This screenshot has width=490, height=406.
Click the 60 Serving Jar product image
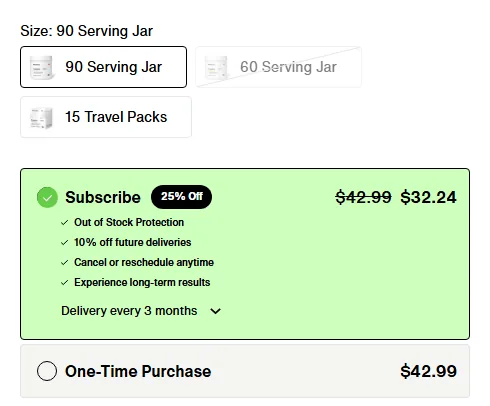point(216,67)
